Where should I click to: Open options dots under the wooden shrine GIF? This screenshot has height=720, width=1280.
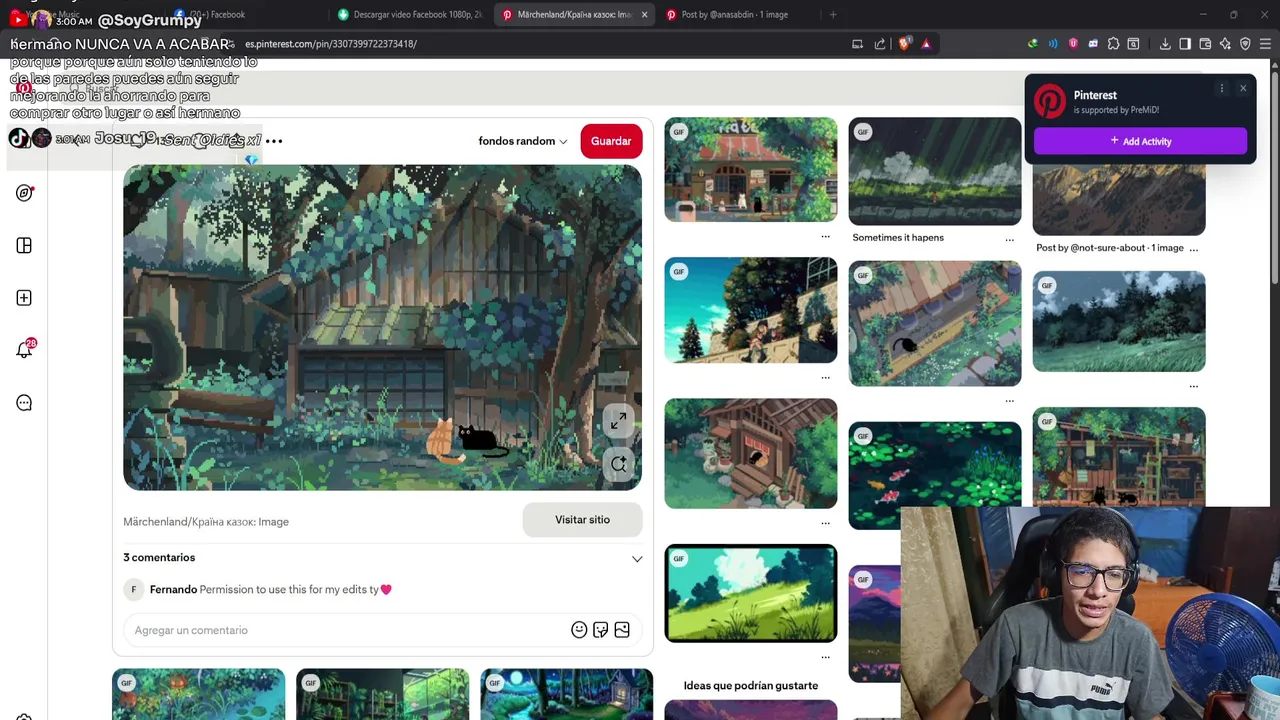[825, 523]
